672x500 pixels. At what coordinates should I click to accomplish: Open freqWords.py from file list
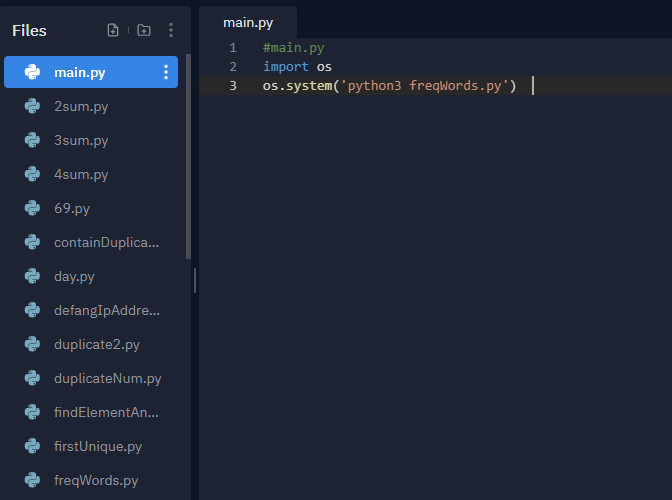tap(91, 480)
